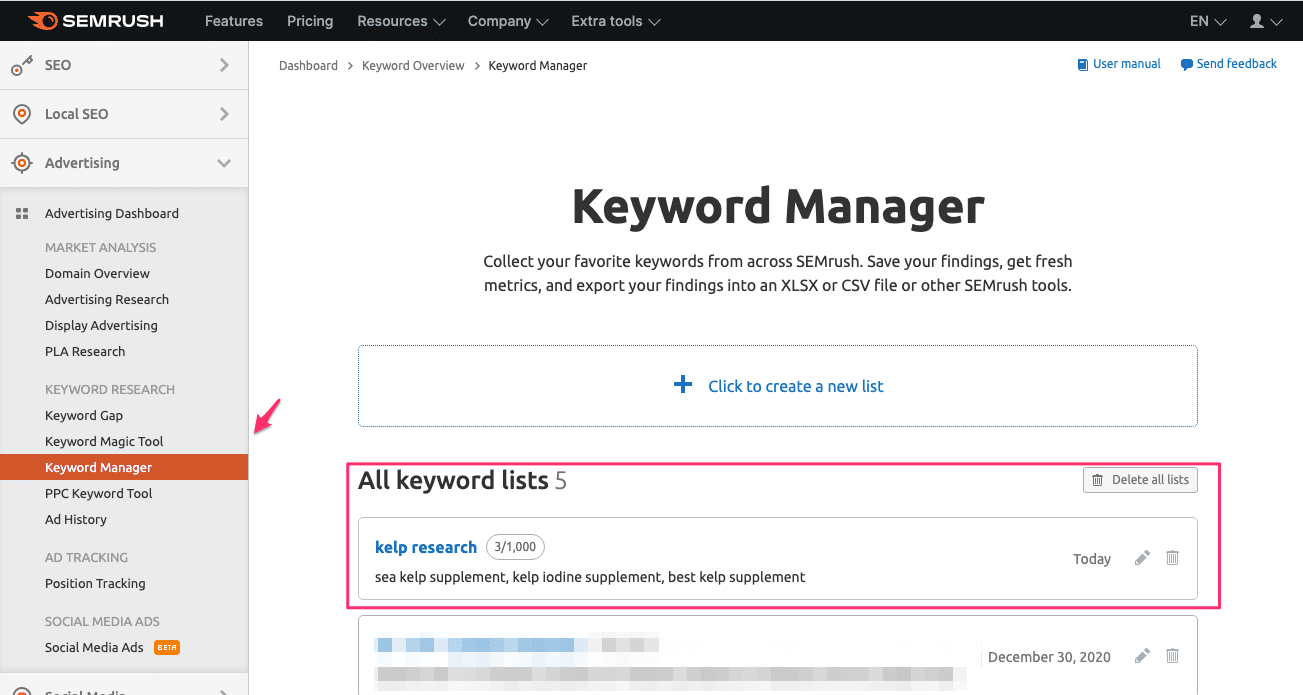Click the Send feedback speech bubble icon
Image resolution: width=1303 pixels, height=695 pixels.
(1186, 64)
